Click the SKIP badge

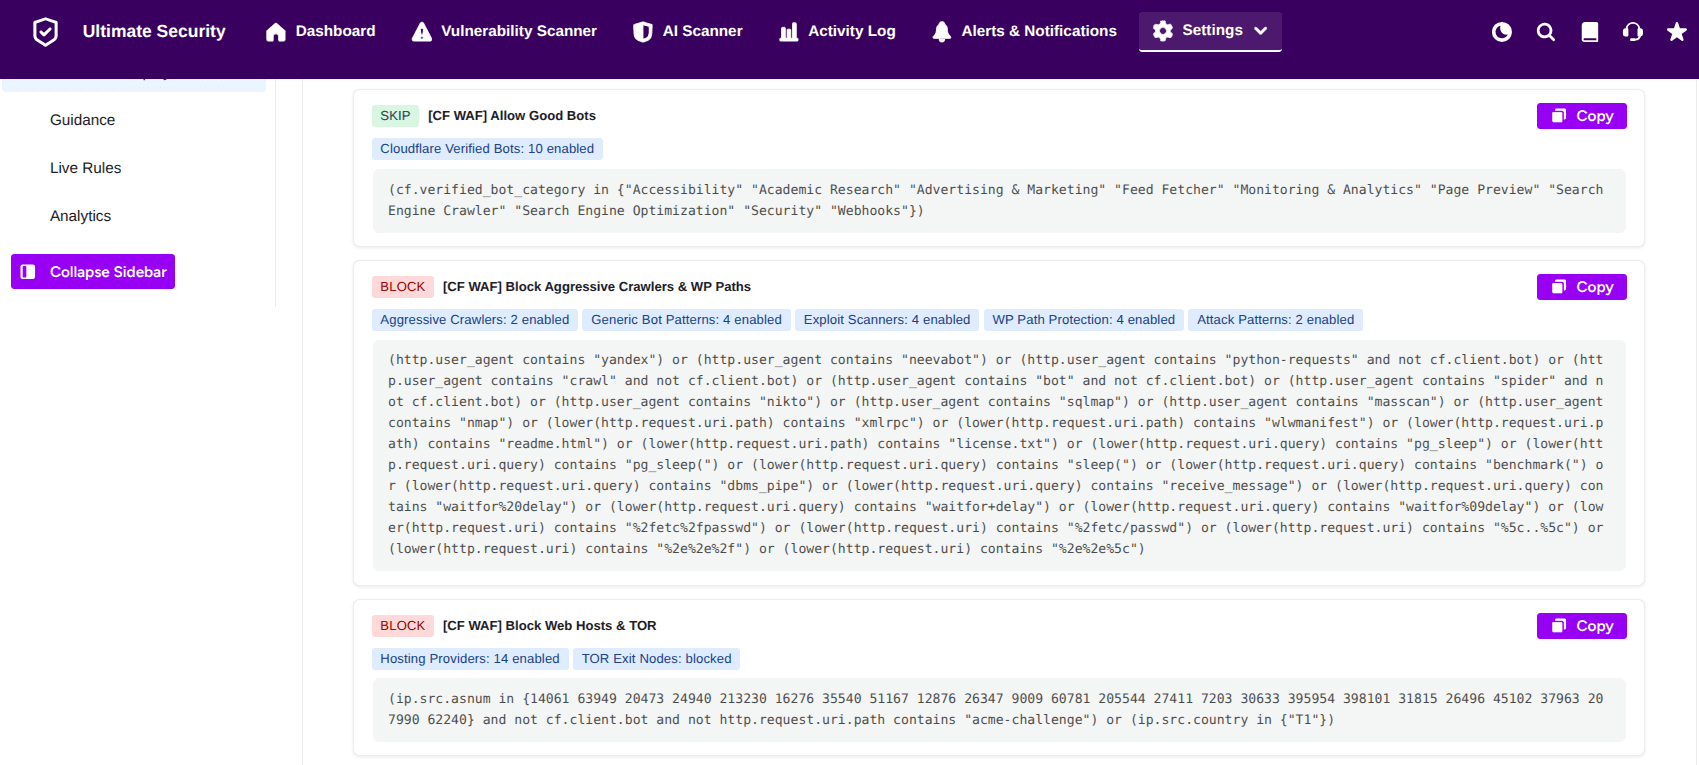tap(395, 116)
